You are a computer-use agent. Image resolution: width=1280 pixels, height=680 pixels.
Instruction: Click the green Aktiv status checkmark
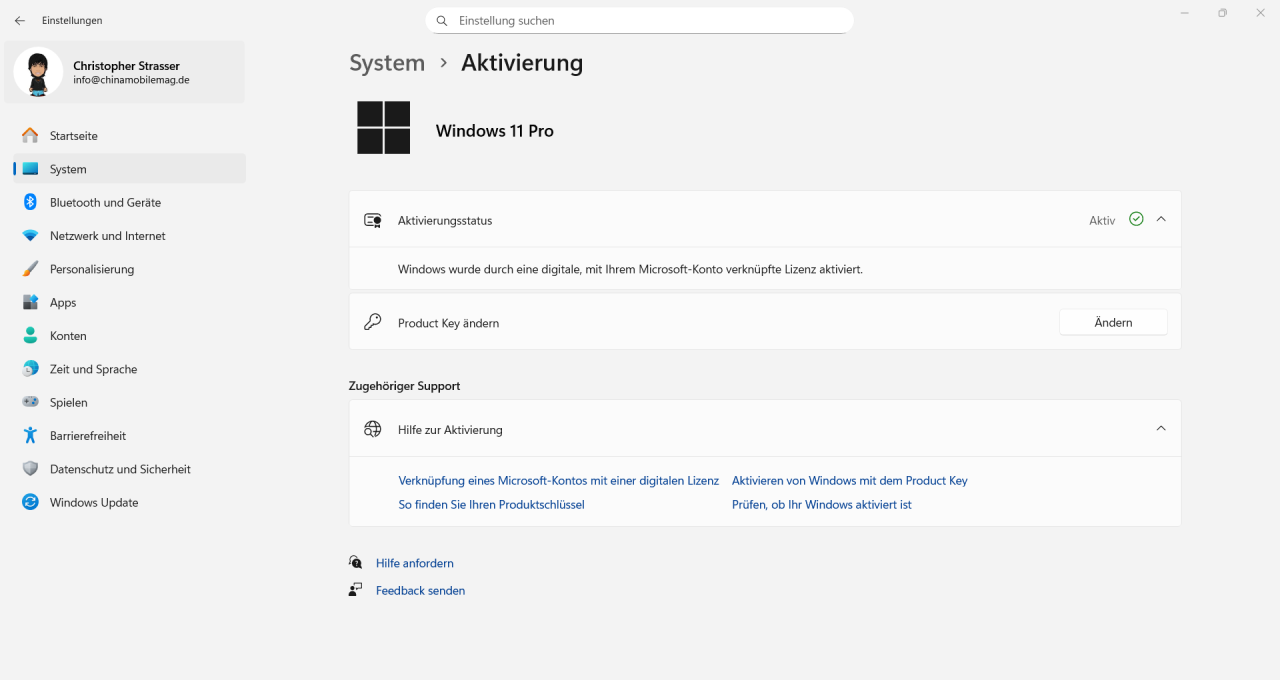pyautogui.click(x=1136, y=218)
